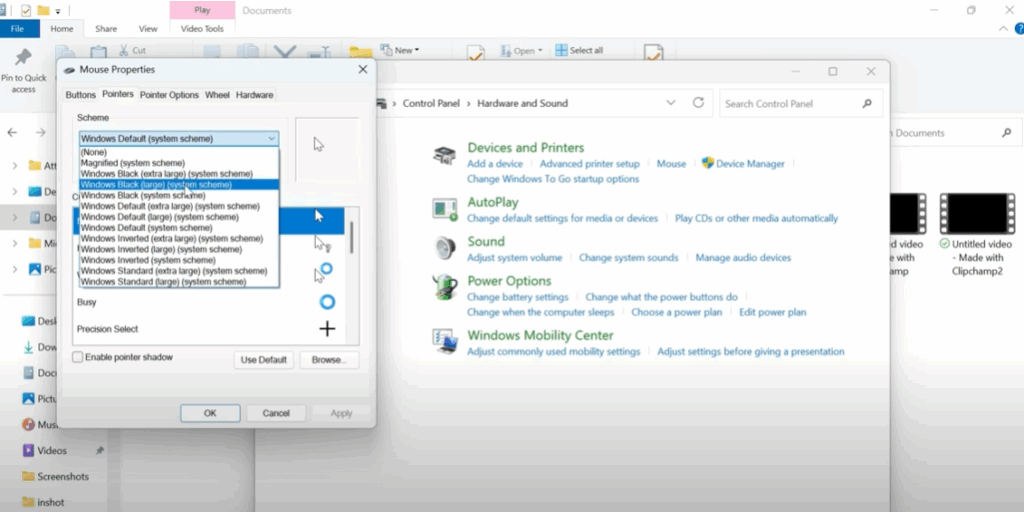Click the Devices and Printers icon
This screenshot has width=1024, height=512.
point(445,156)
